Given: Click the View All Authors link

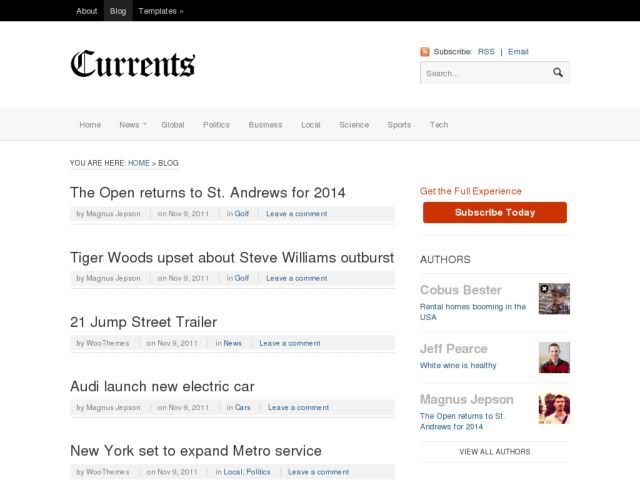Looking at the screenshot, I should [494, 452].
